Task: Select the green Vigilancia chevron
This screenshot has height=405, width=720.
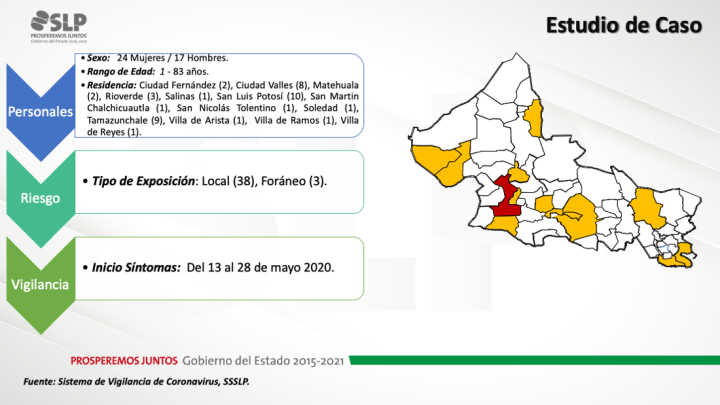Action: 40,284
